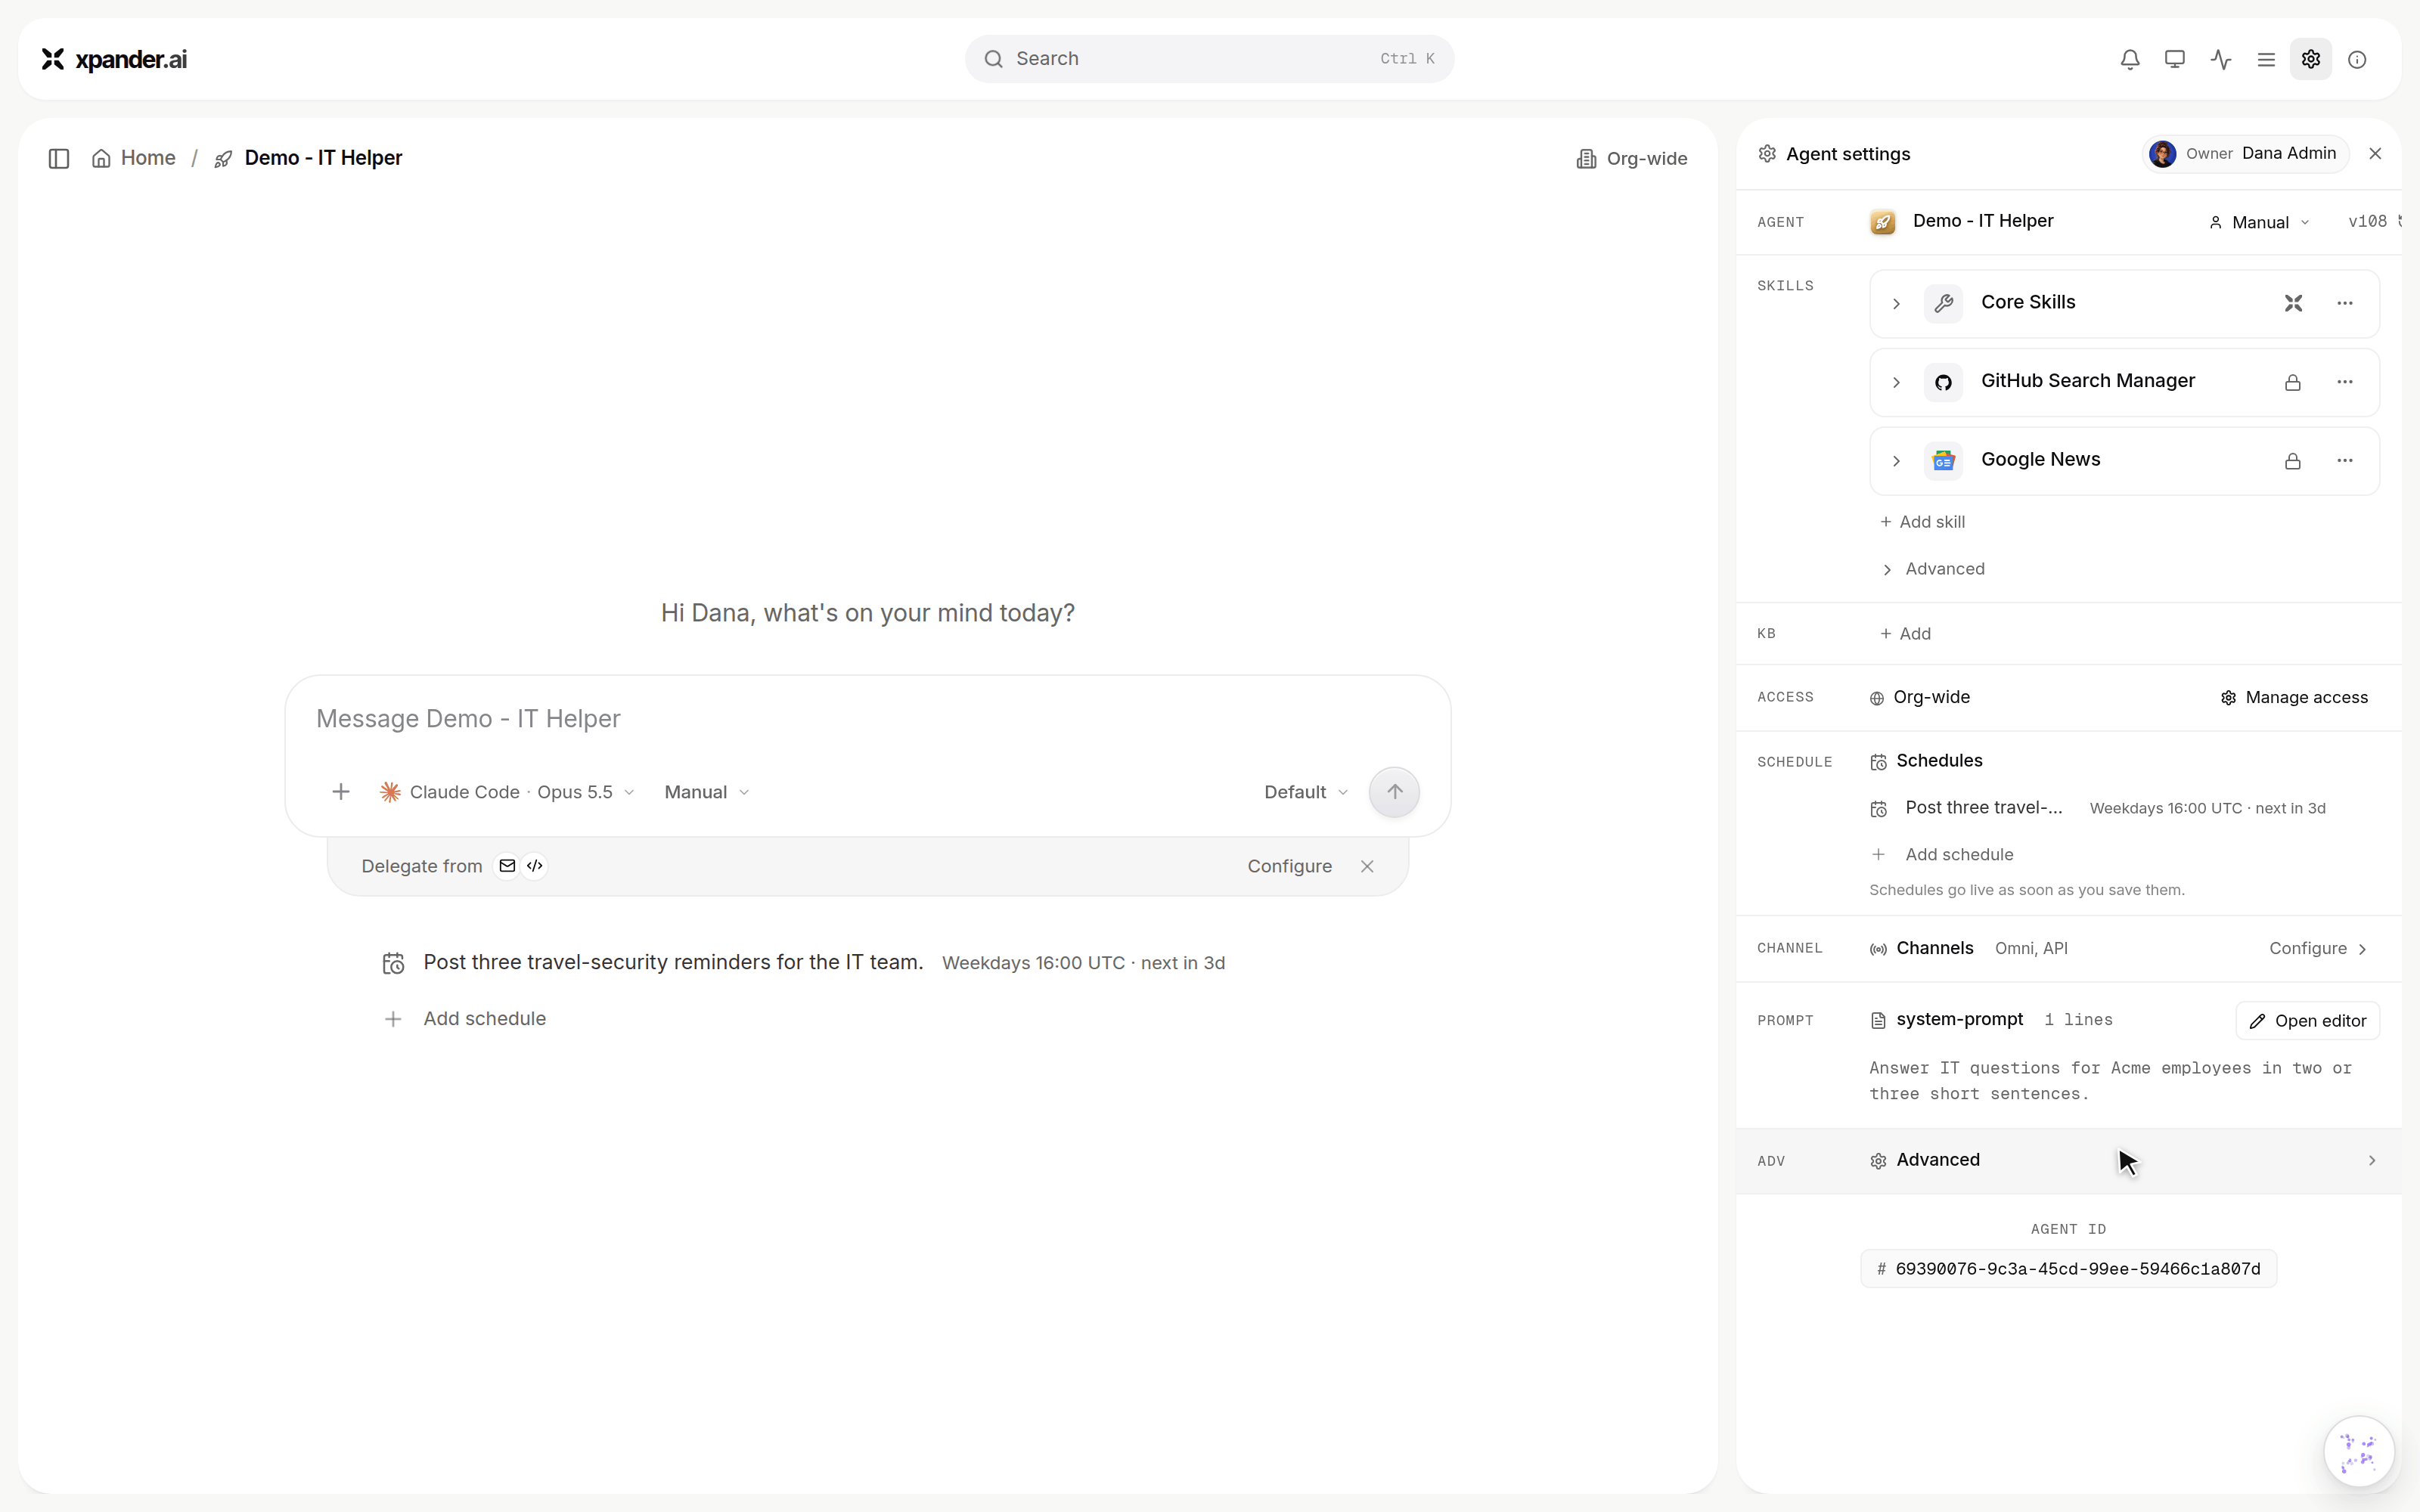Open Google News more options menu
The width and height of the screenshot is (2420, 1512).
click(2345, 461)
